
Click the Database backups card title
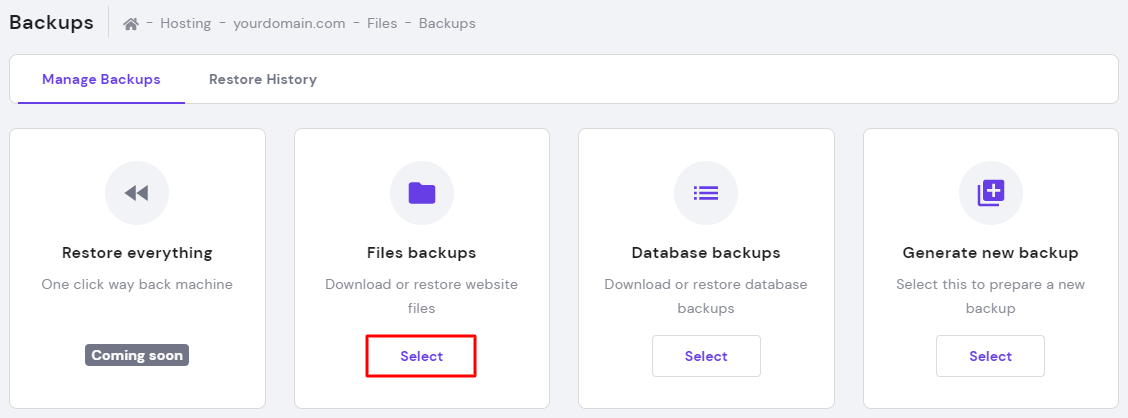point(706,253)
